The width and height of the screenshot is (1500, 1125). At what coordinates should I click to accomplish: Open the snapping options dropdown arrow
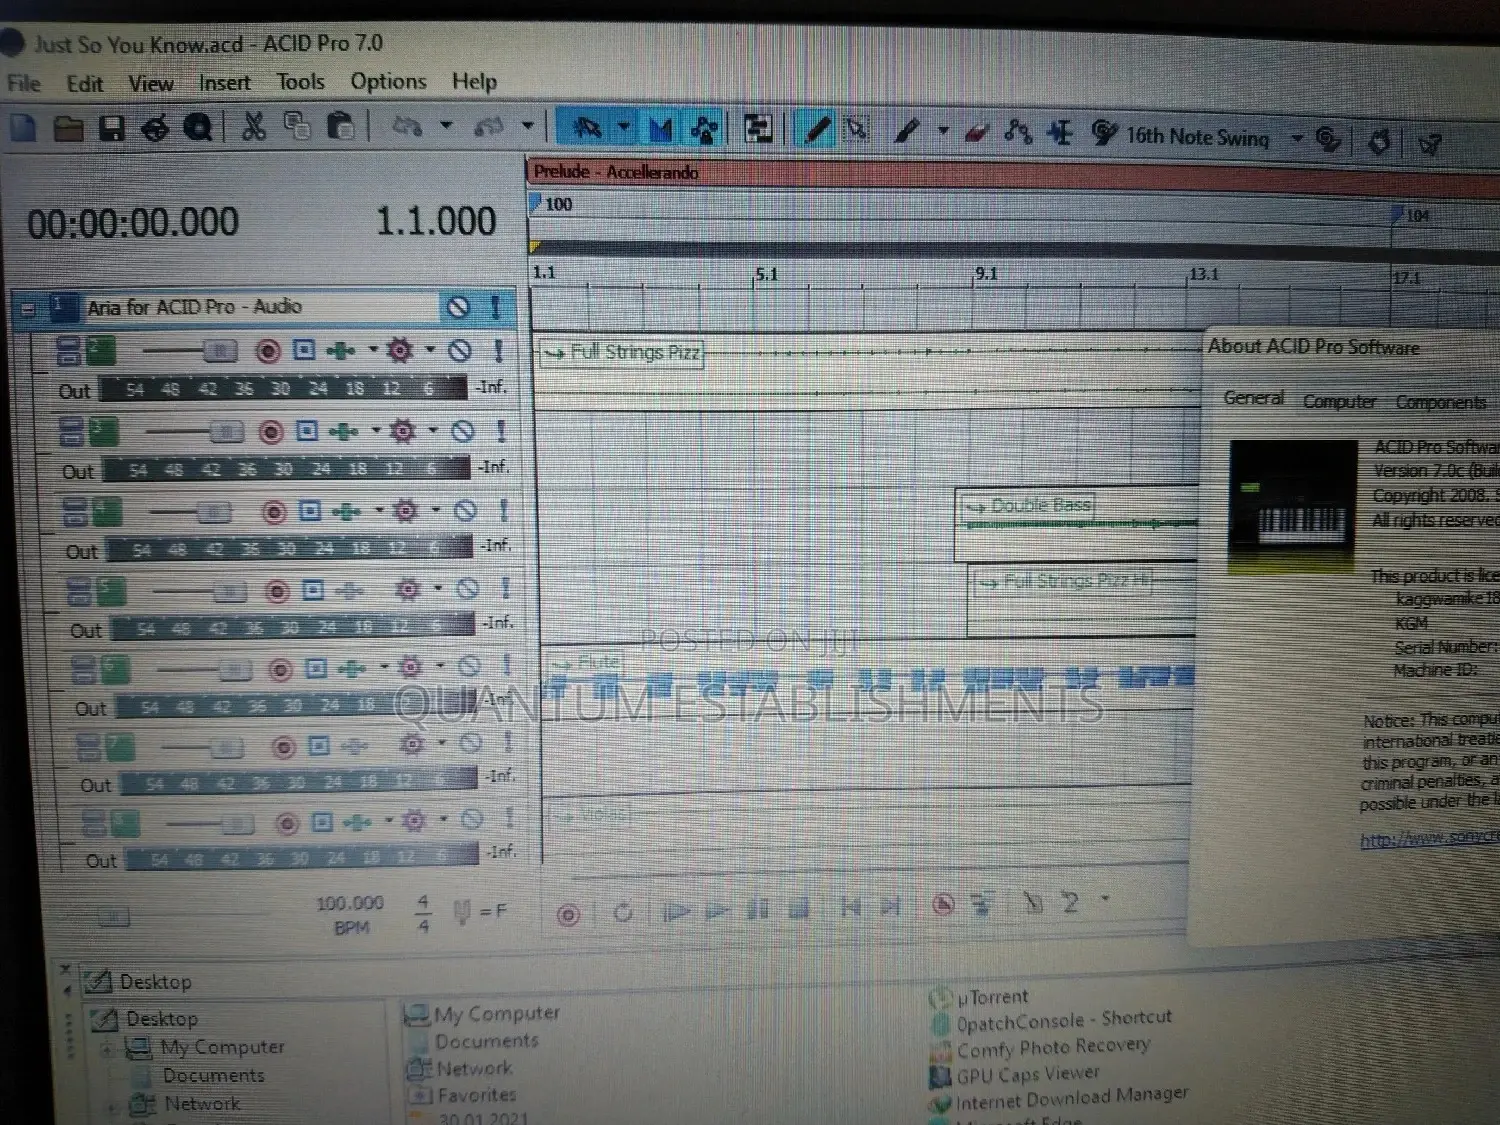[624, 127]
